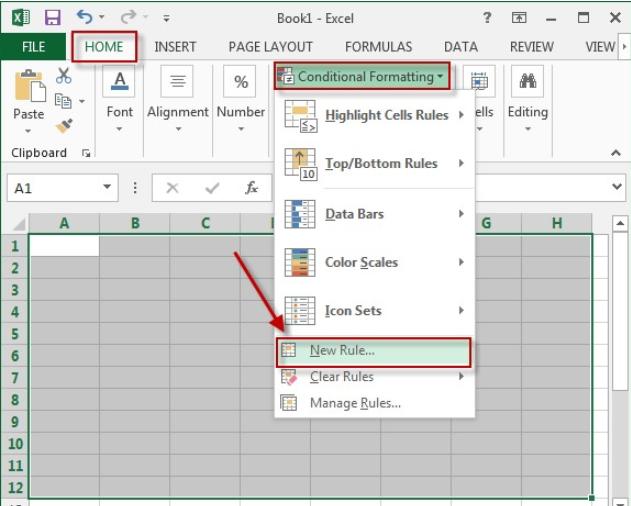Screen dimensions: 631x506
Task: Open the Editing group binoculars button
Action: coord(528,99)
